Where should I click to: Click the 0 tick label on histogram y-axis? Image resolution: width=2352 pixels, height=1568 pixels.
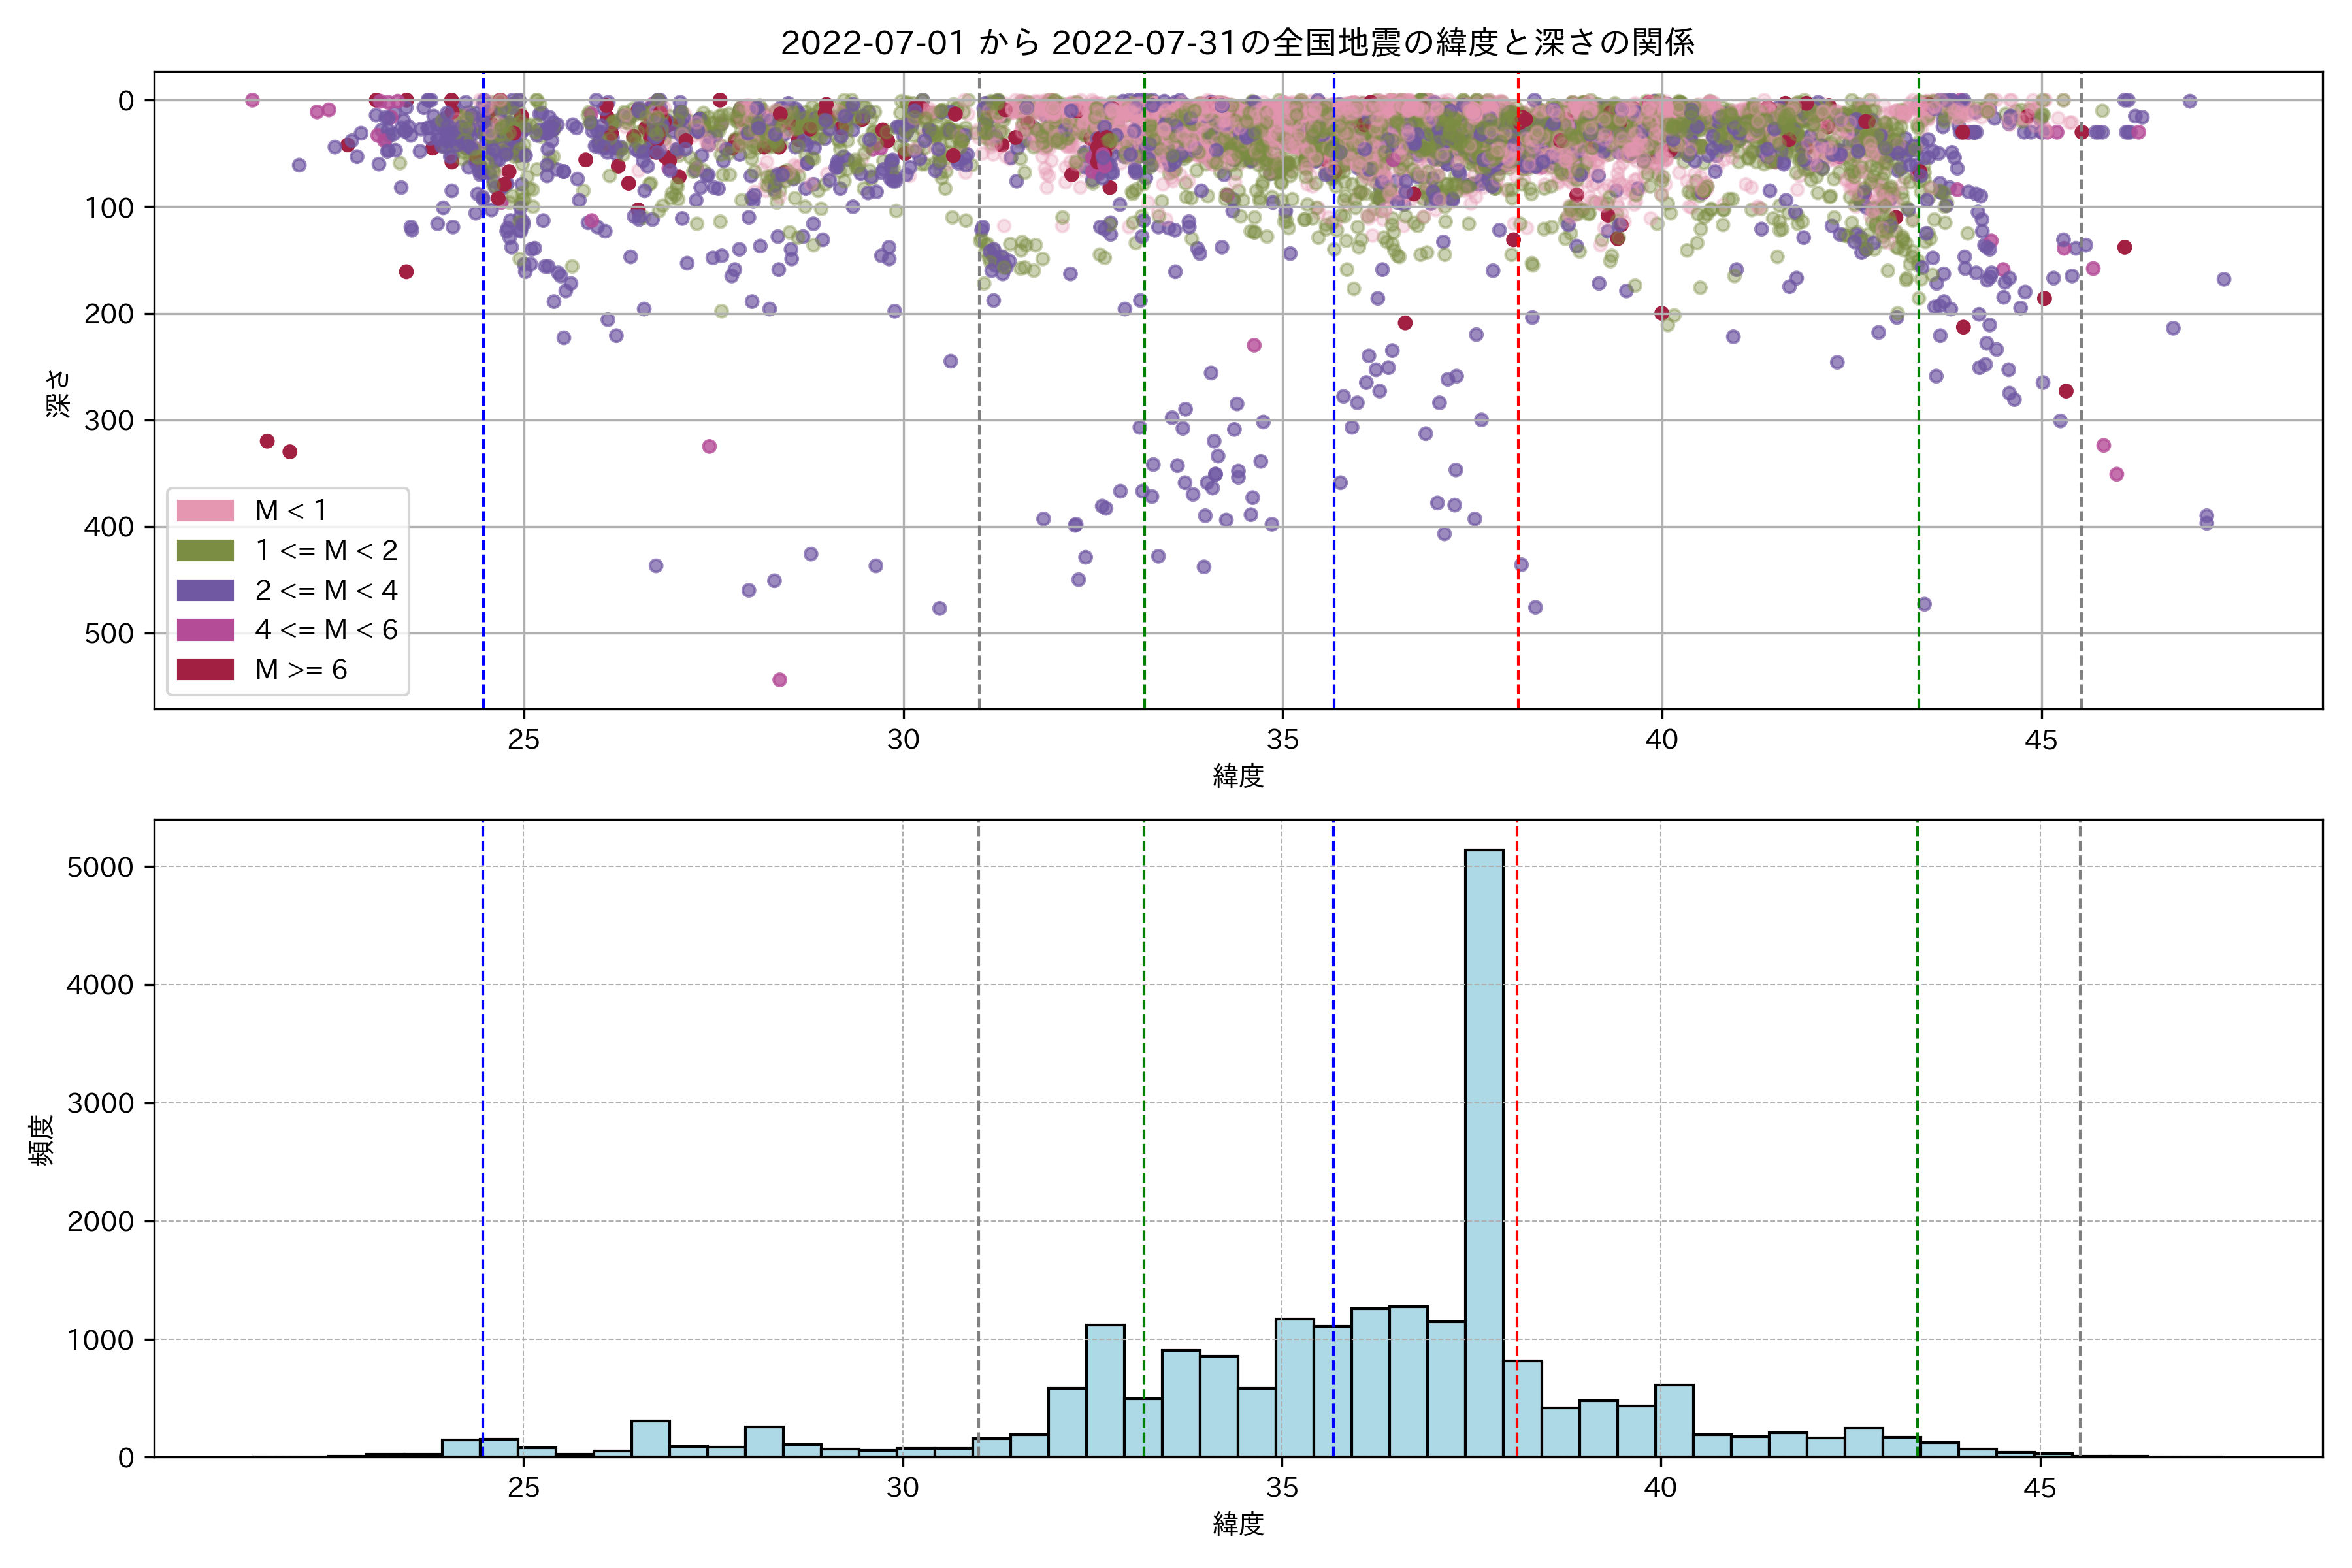click(125, 1458)
